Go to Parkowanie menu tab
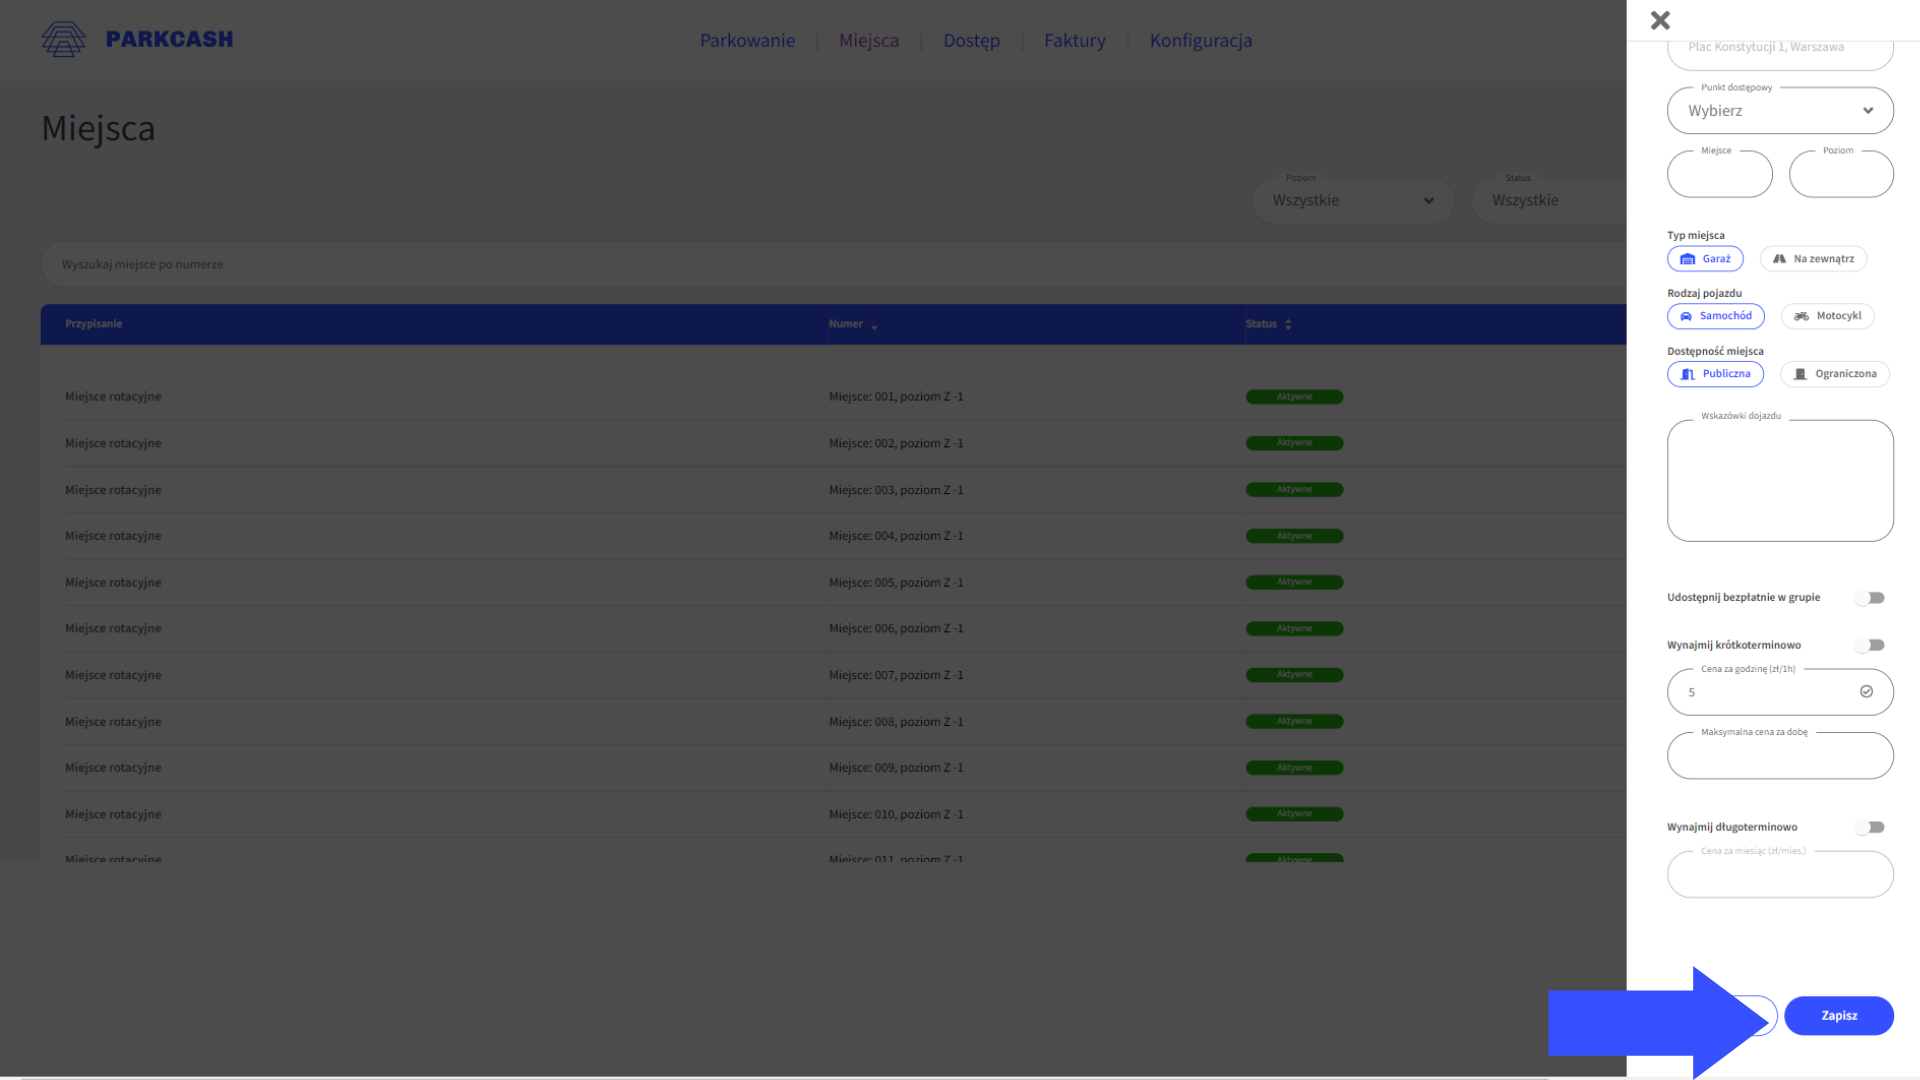The width and height of the screenshot is (1920, 1080). click(747, 41)
